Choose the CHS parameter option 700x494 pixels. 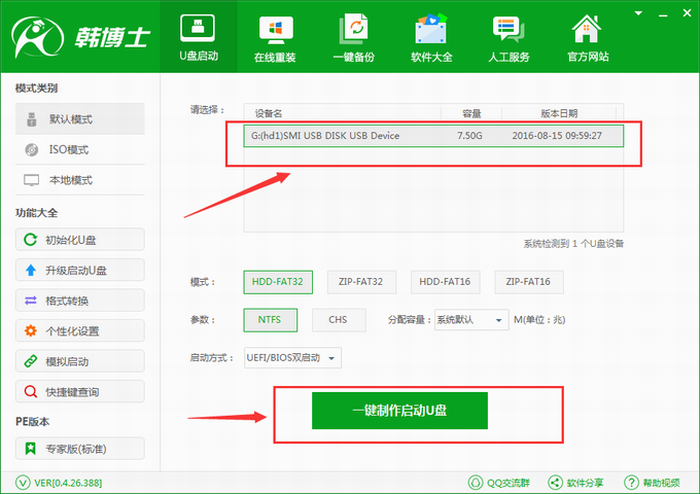338,320
